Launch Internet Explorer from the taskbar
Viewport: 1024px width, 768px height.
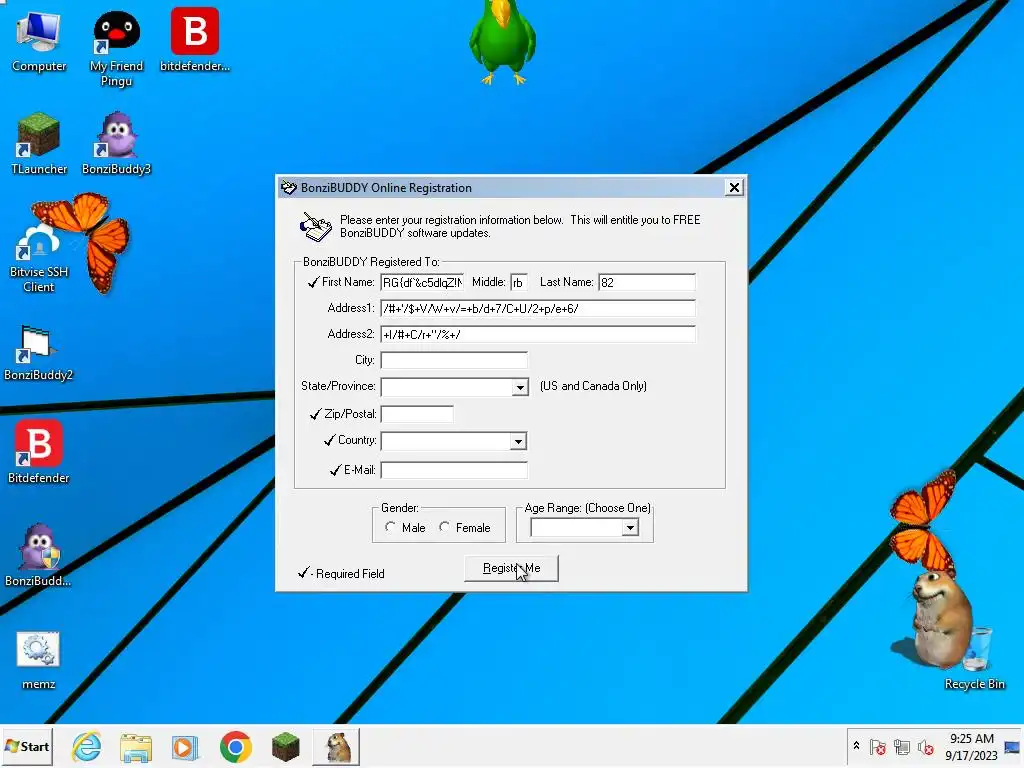coord(87,746)
